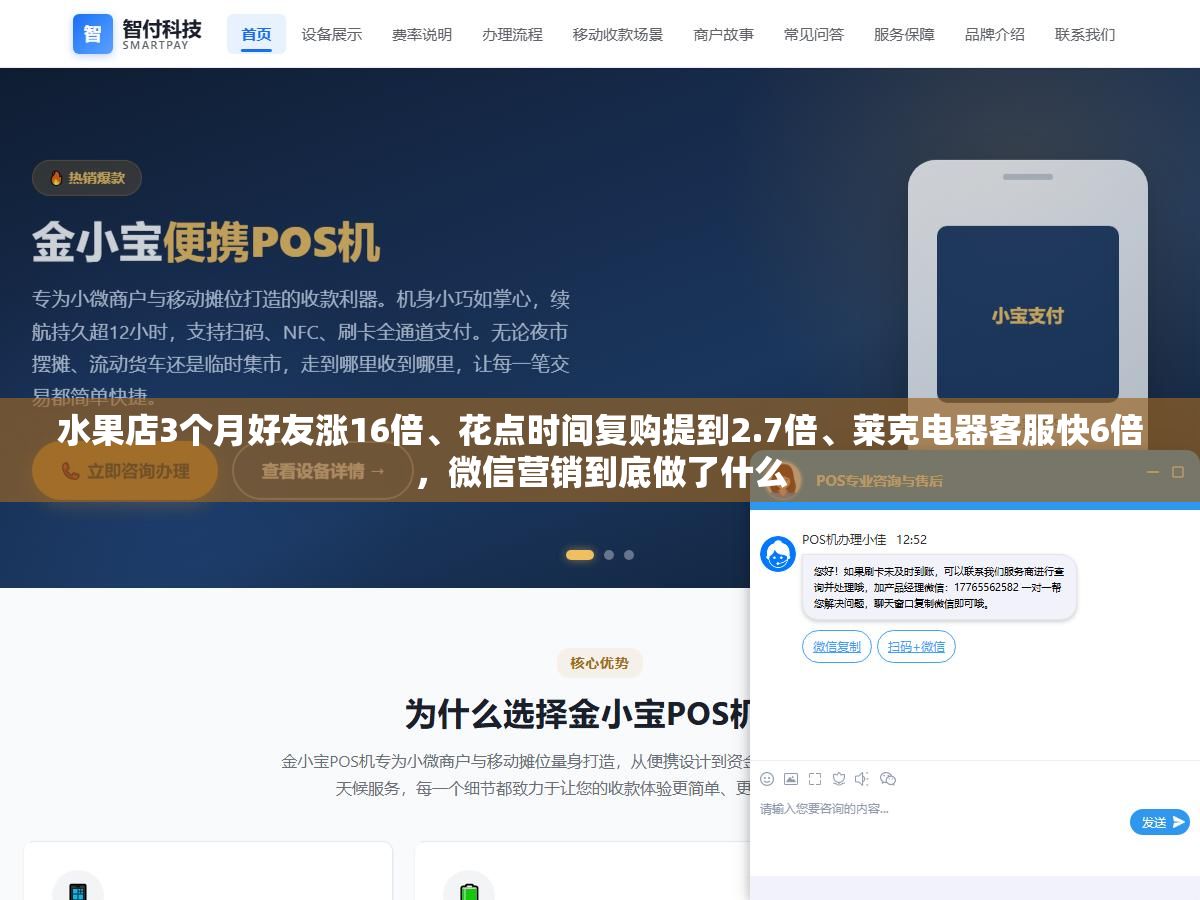The width and height of the screenshot is (1200, 900).
Task: Click the 查看设备详情 button
Action: [323, 470]
